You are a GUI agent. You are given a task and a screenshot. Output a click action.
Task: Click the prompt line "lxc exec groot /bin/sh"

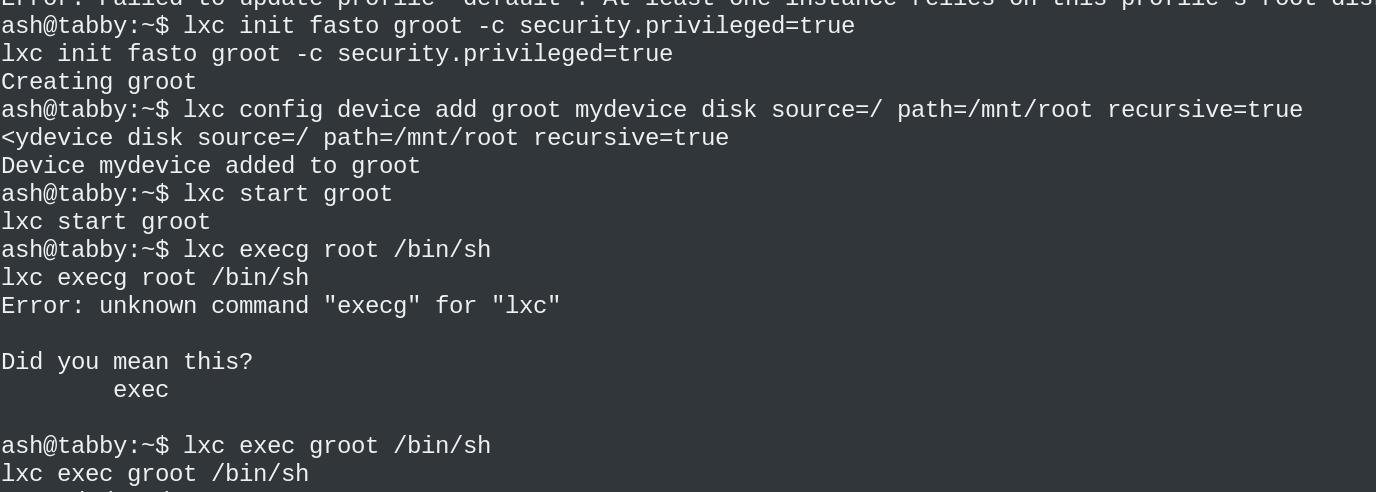tap(337, 446)
